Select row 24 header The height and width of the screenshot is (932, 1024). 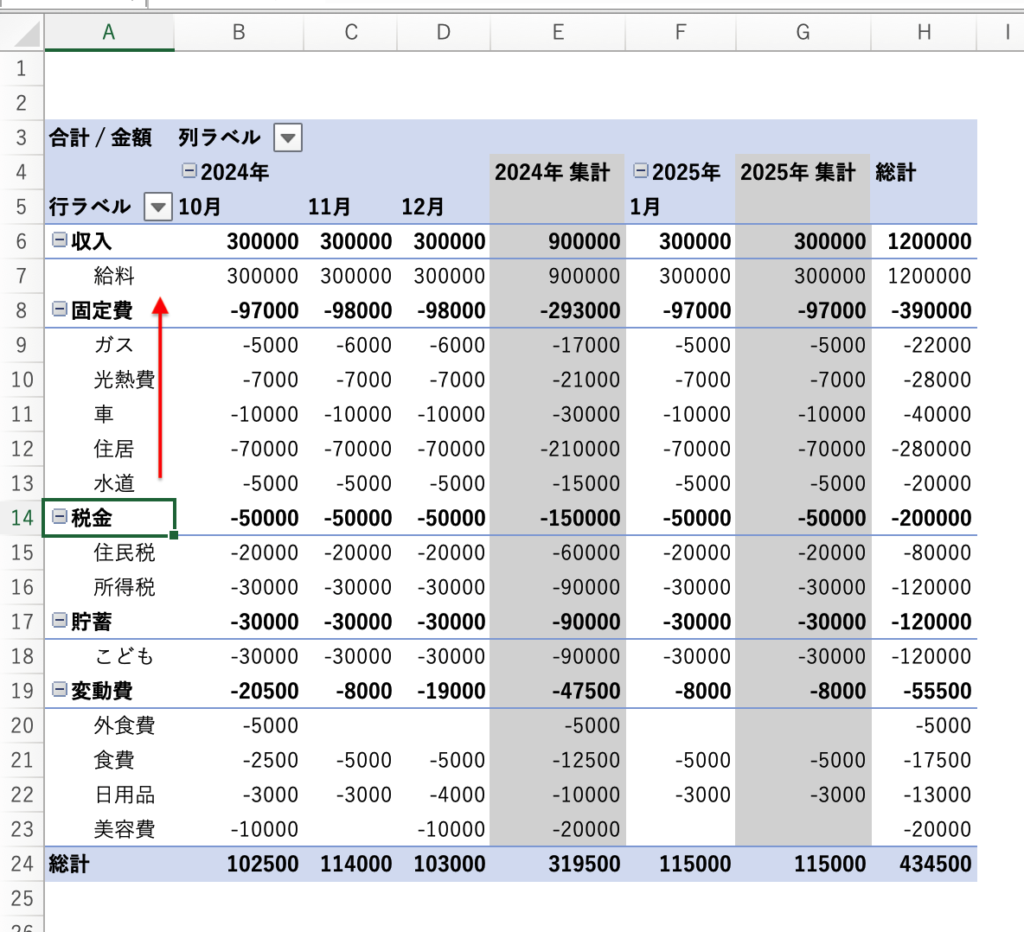22,863
